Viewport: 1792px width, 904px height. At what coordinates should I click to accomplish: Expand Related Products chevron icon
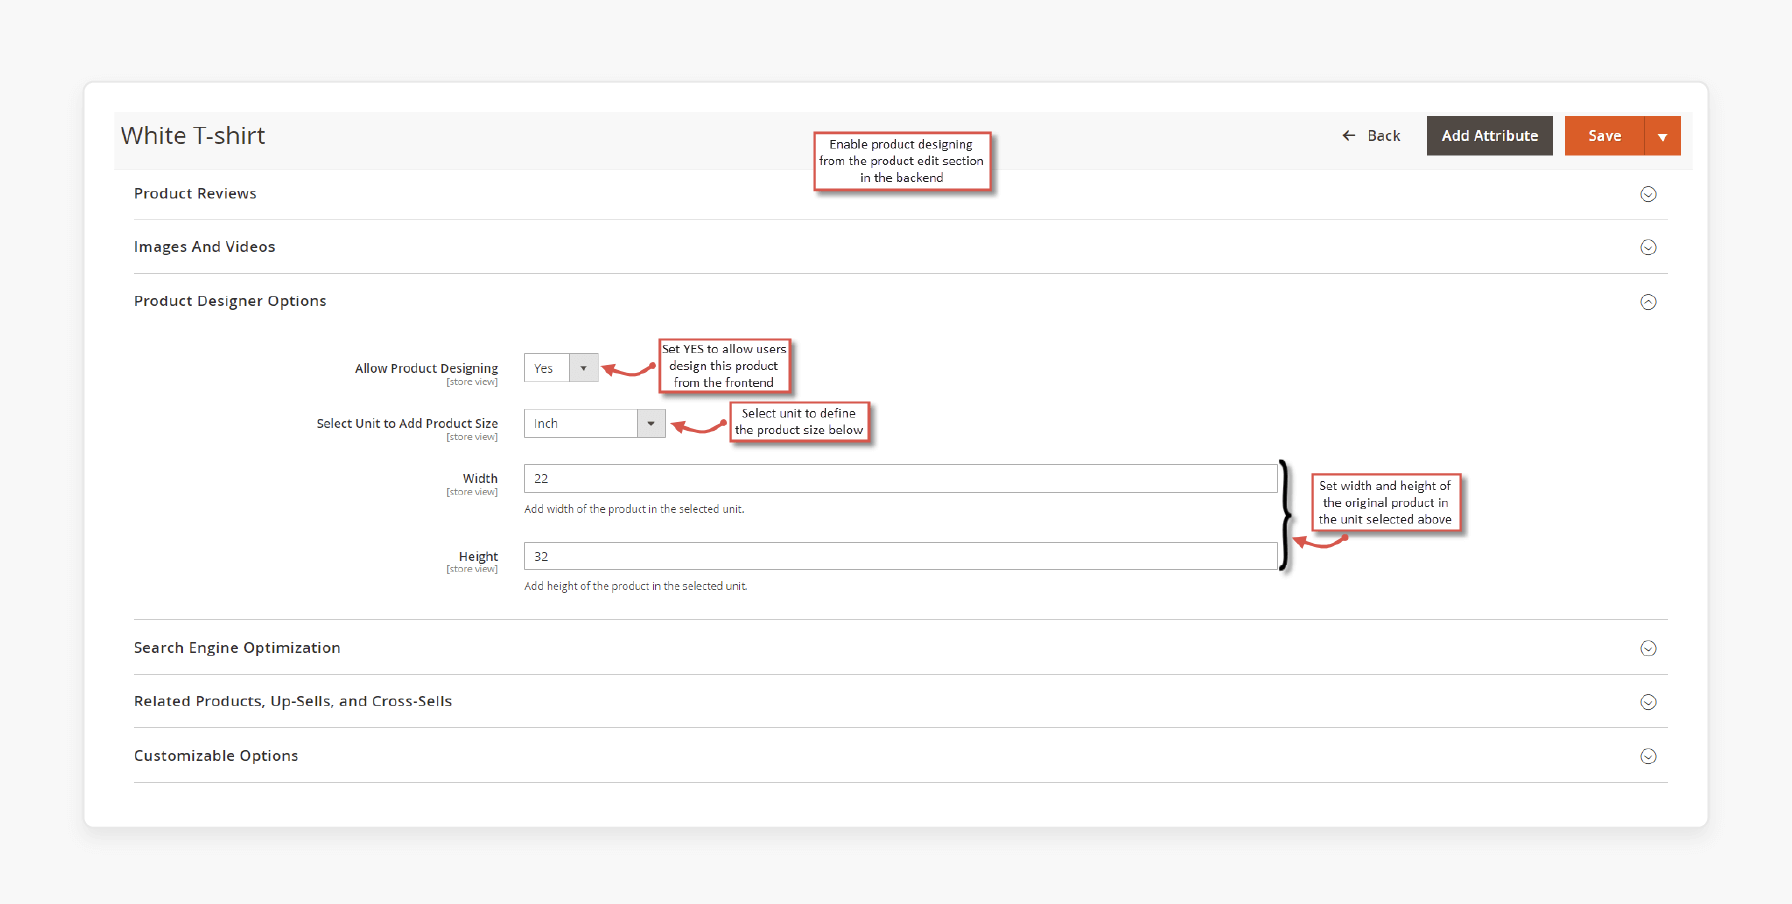coord(1648,702)
